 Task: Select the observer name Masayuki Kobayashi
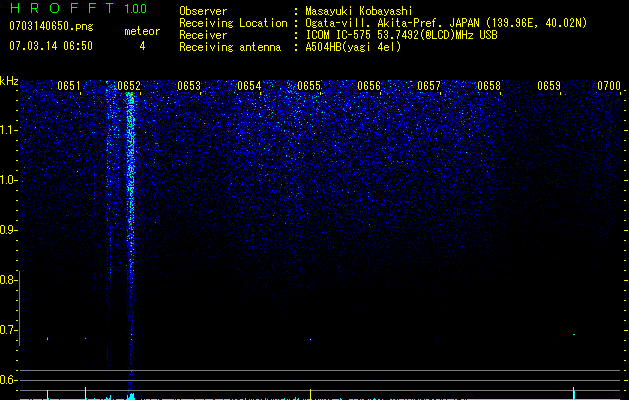359,11
